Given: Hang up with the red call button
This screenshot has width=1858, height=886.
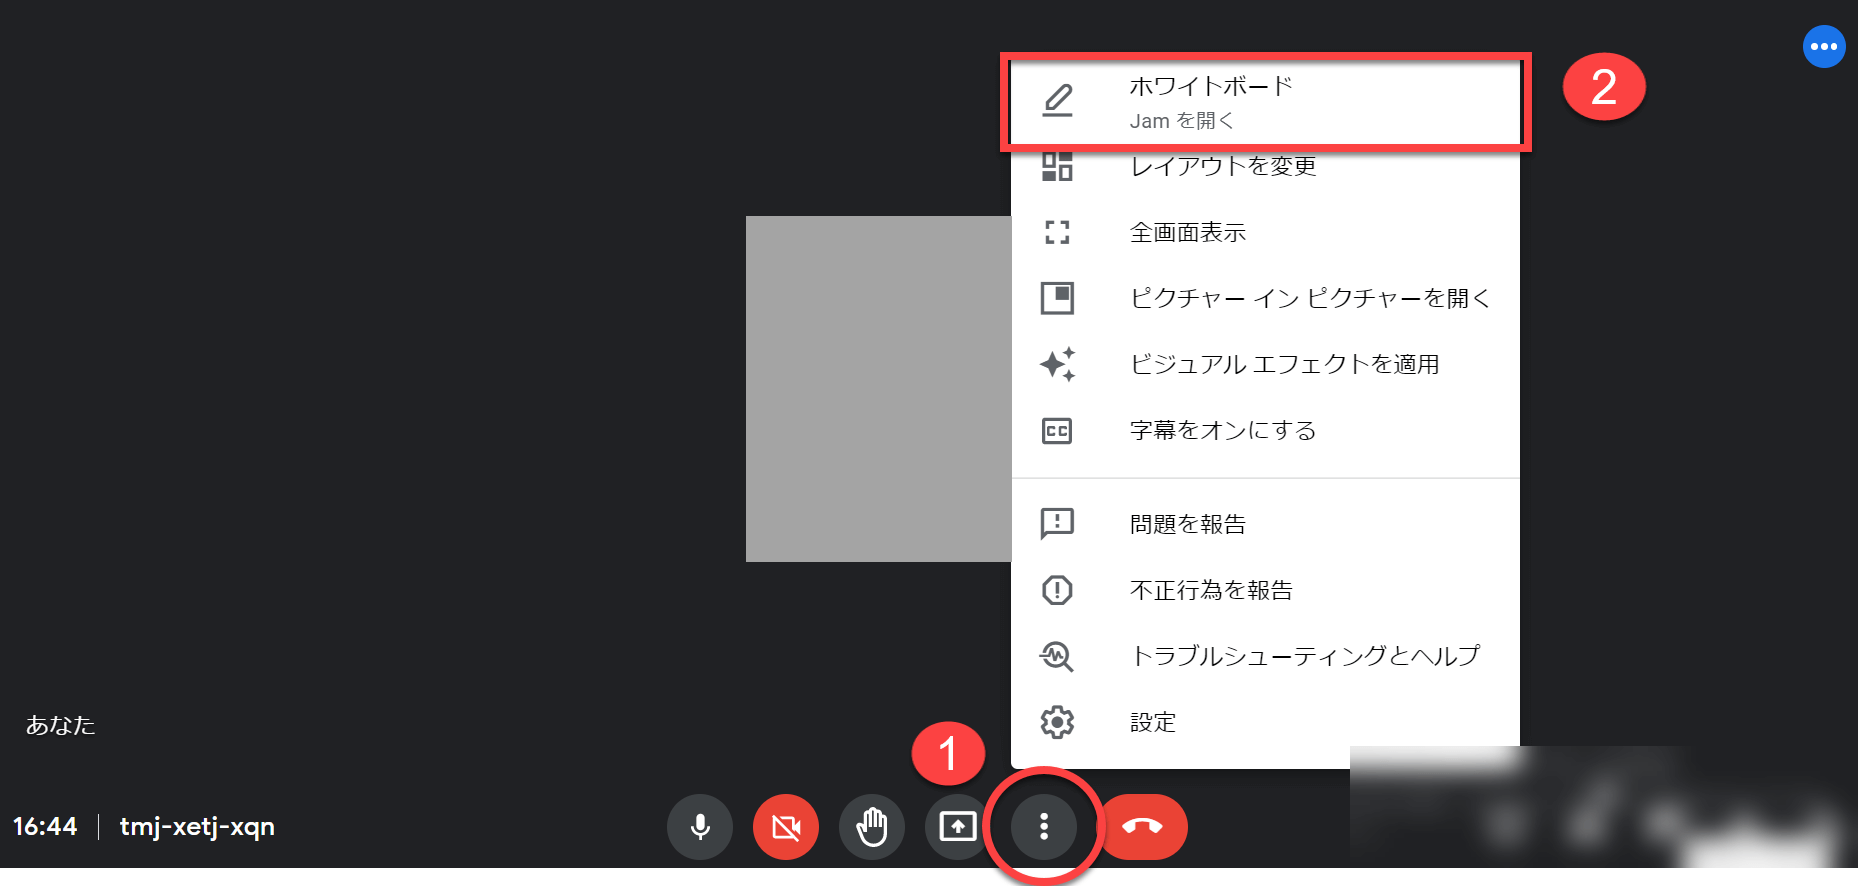Looking at the screenshot, I should coord(1142,827).
